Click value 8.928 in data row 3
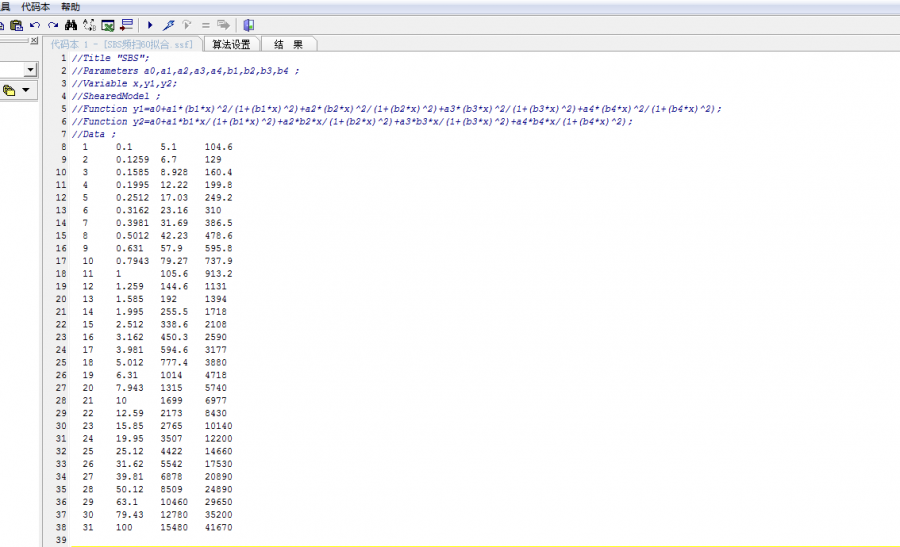 tap(174, 172)
